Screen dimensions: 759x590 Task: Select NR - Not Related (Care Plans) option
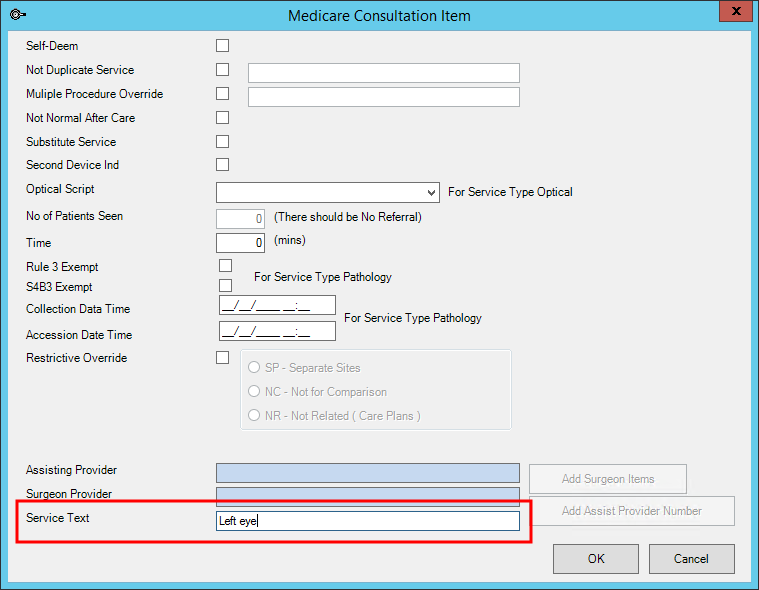(x=254, y=415)
